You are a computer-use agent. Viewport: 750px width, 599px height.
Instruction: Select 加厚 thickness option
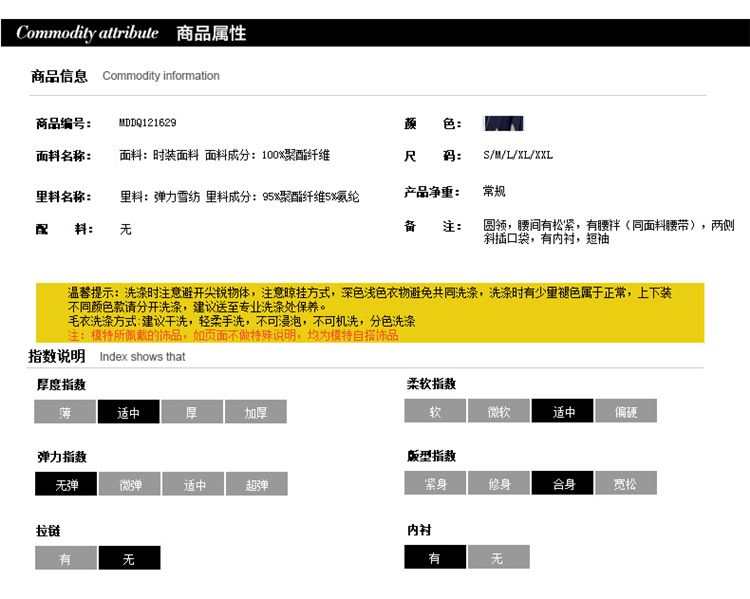tap(256, 412)
